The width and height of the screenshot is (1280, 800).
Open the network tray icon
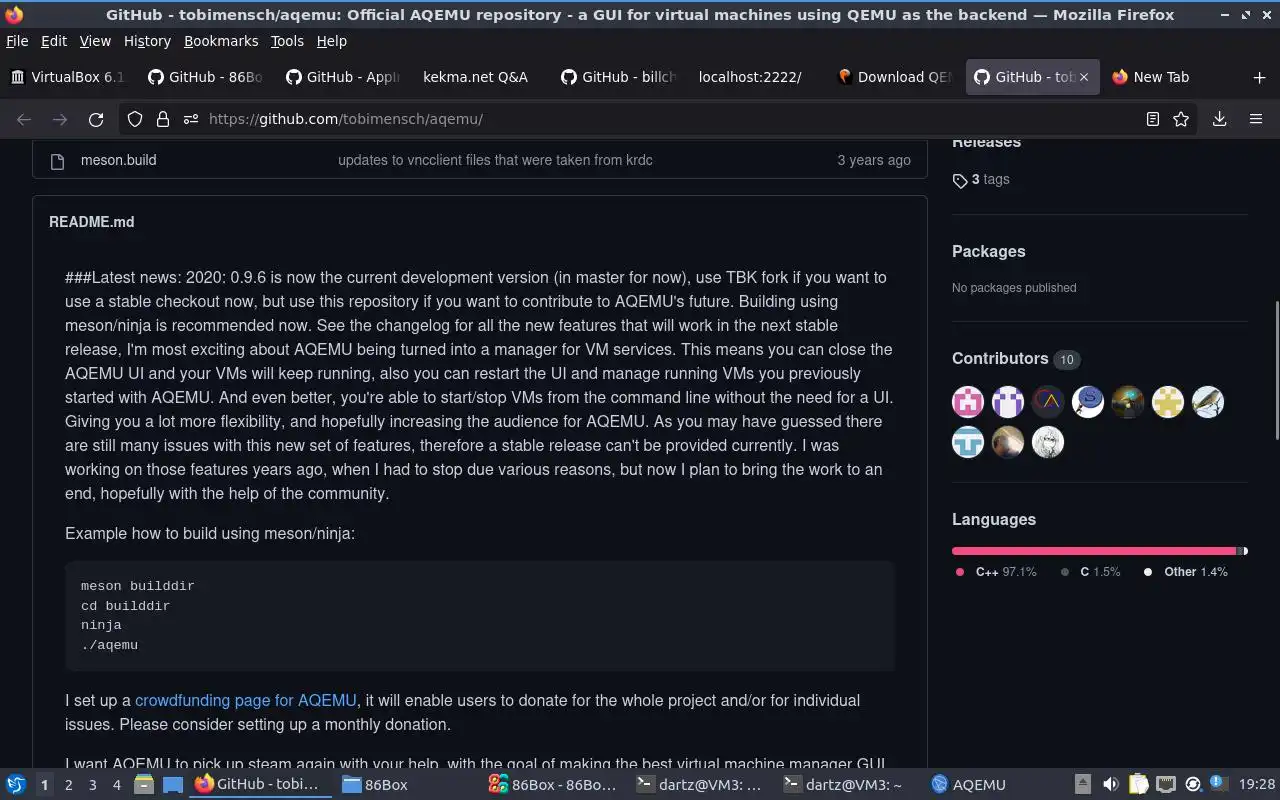coord(1165,785)
